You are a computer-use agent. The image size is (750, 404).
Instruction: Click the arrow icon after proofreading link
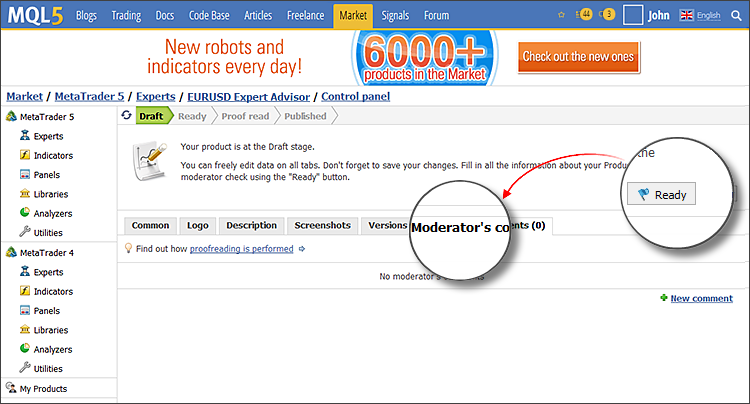click(302, 249)
